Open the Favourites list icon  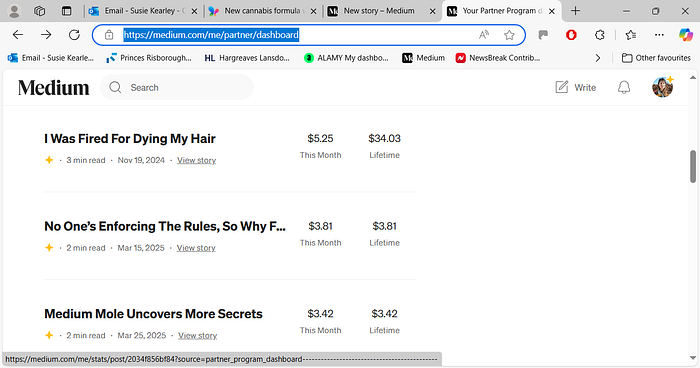pos(630,35)
